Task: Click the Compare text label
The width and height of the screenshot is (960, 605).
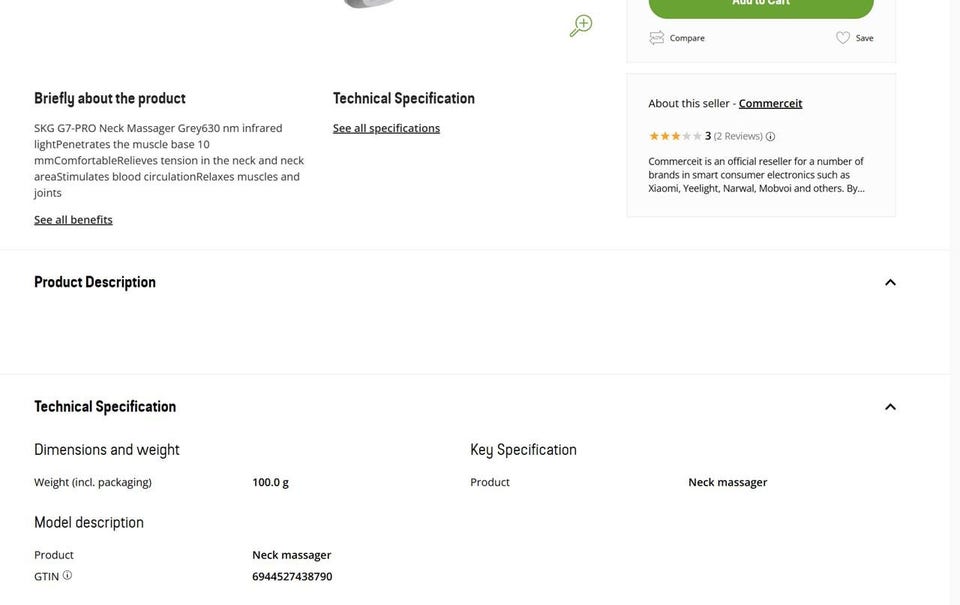Action: [x=687, y=38]
